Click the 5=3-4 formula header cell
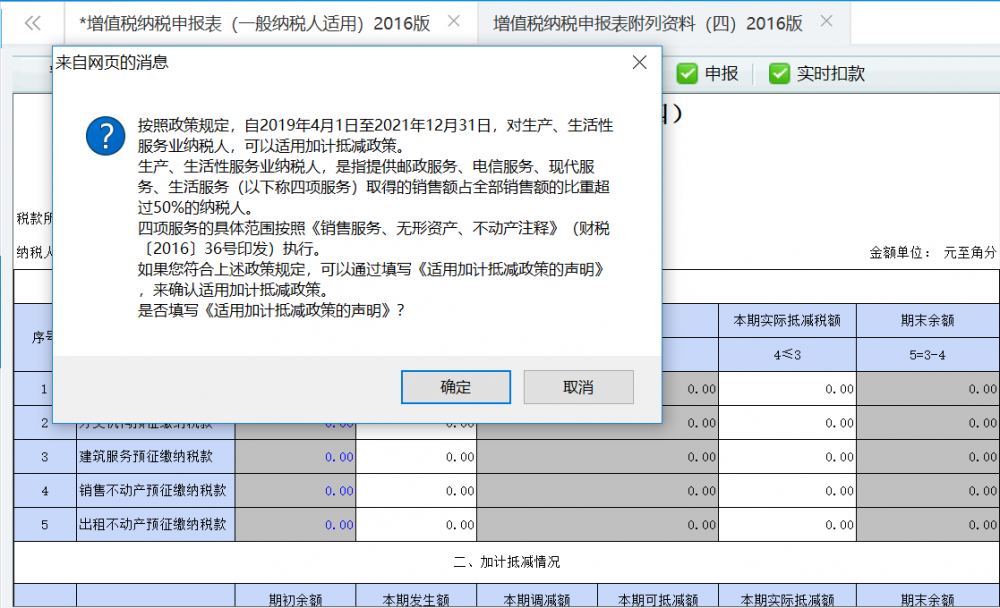The width and height of the screenshot is (1000, 608). pos(926,355)
